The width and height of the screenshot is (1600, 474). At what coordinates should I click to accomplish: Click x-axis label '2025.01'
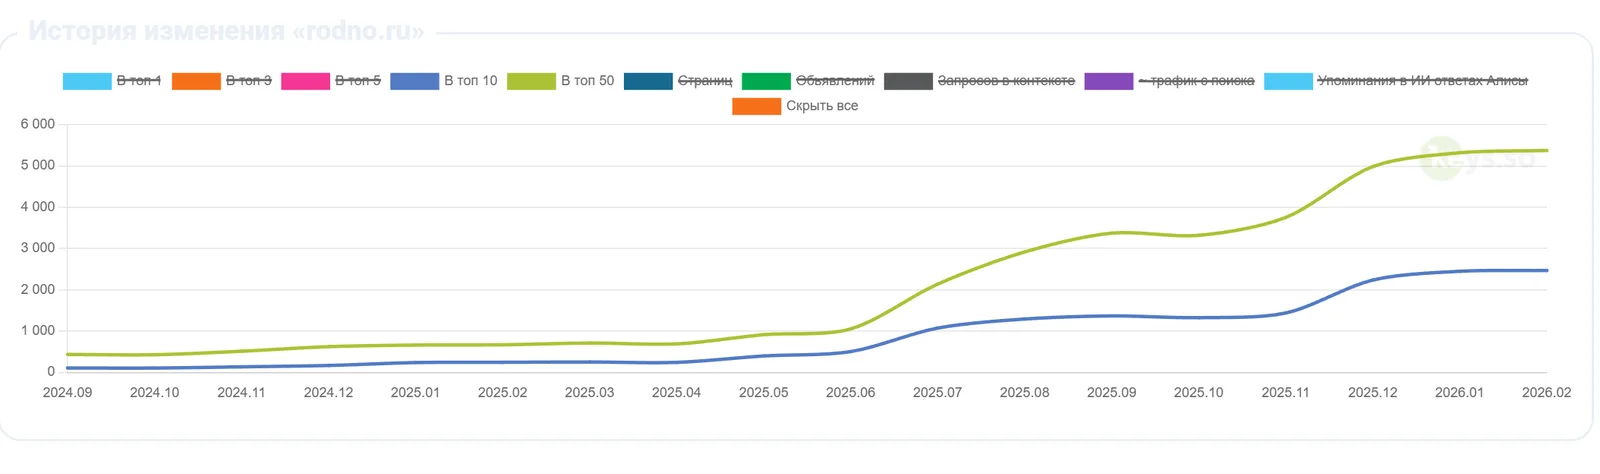(x=415, y=393)
